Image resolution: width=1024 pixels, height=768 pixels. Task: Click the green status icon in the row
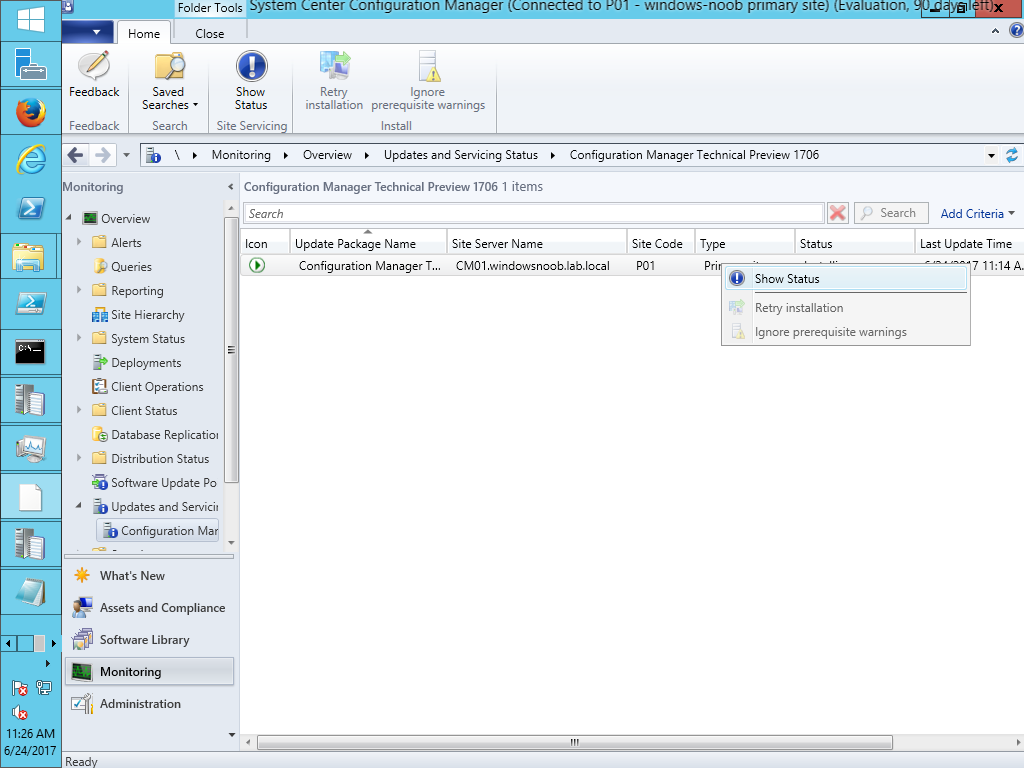coord(257,265)
